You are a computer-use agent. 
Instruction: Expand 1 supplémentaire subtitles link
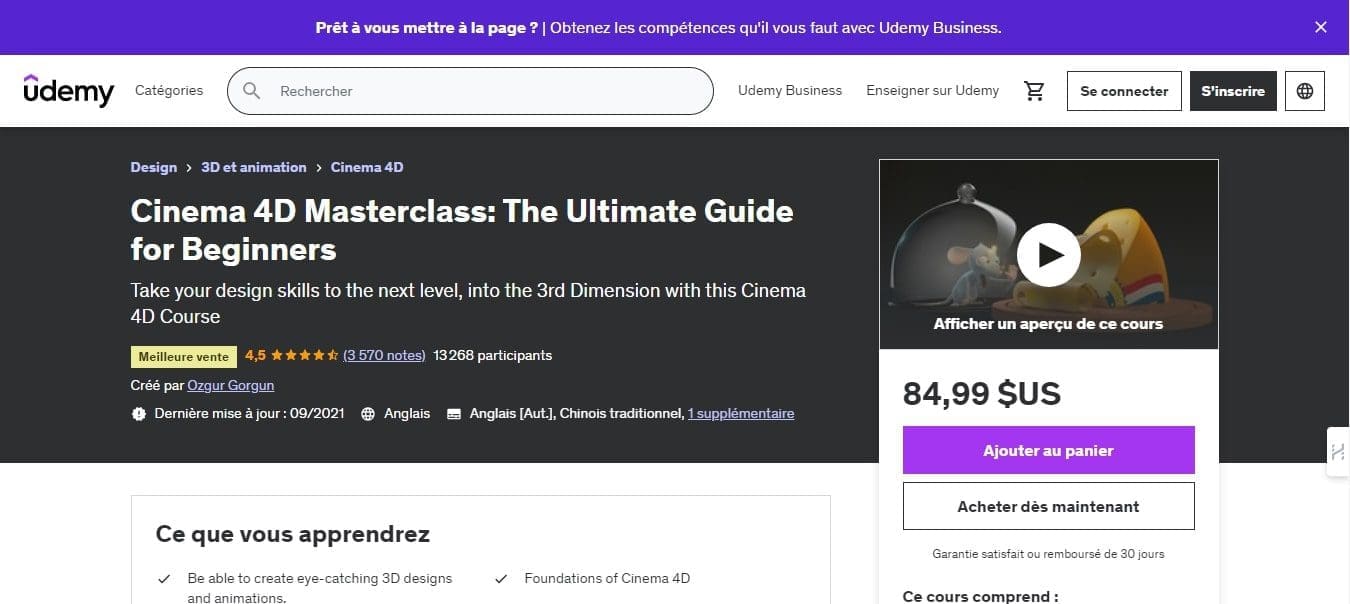(741, 413)
